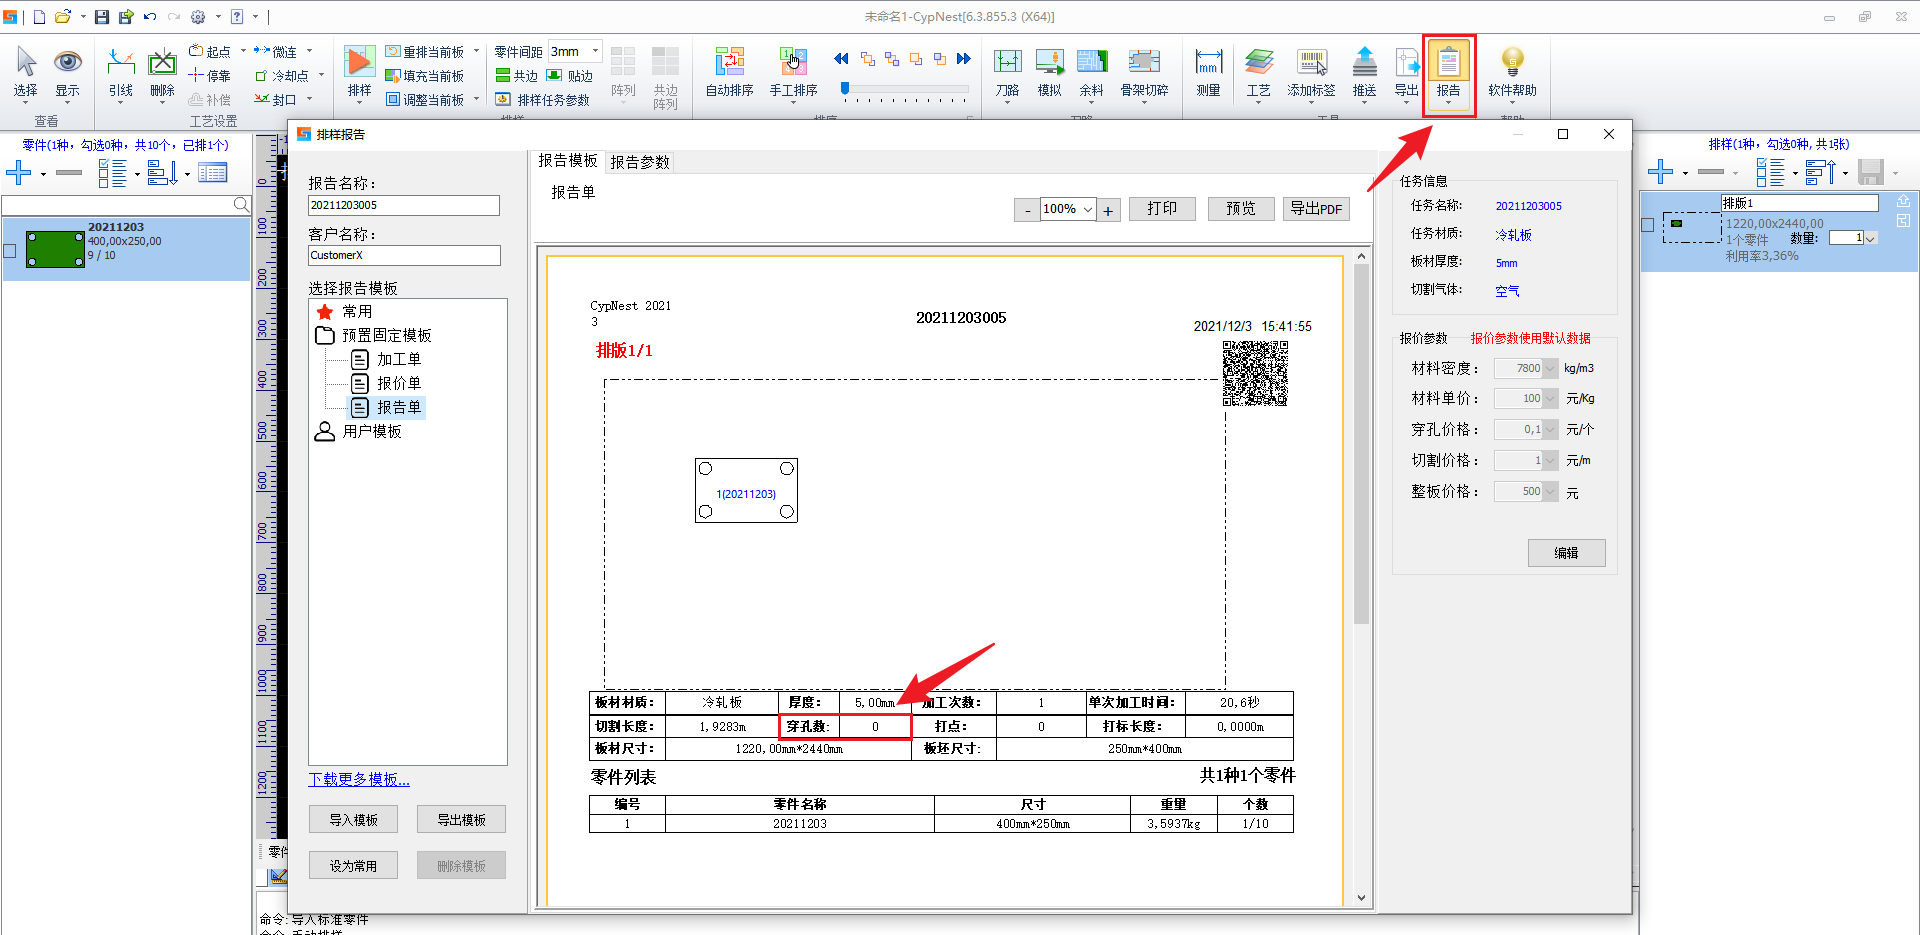
Task: Click the add sheet plus icon in right panel
Action: [1660, 172]
